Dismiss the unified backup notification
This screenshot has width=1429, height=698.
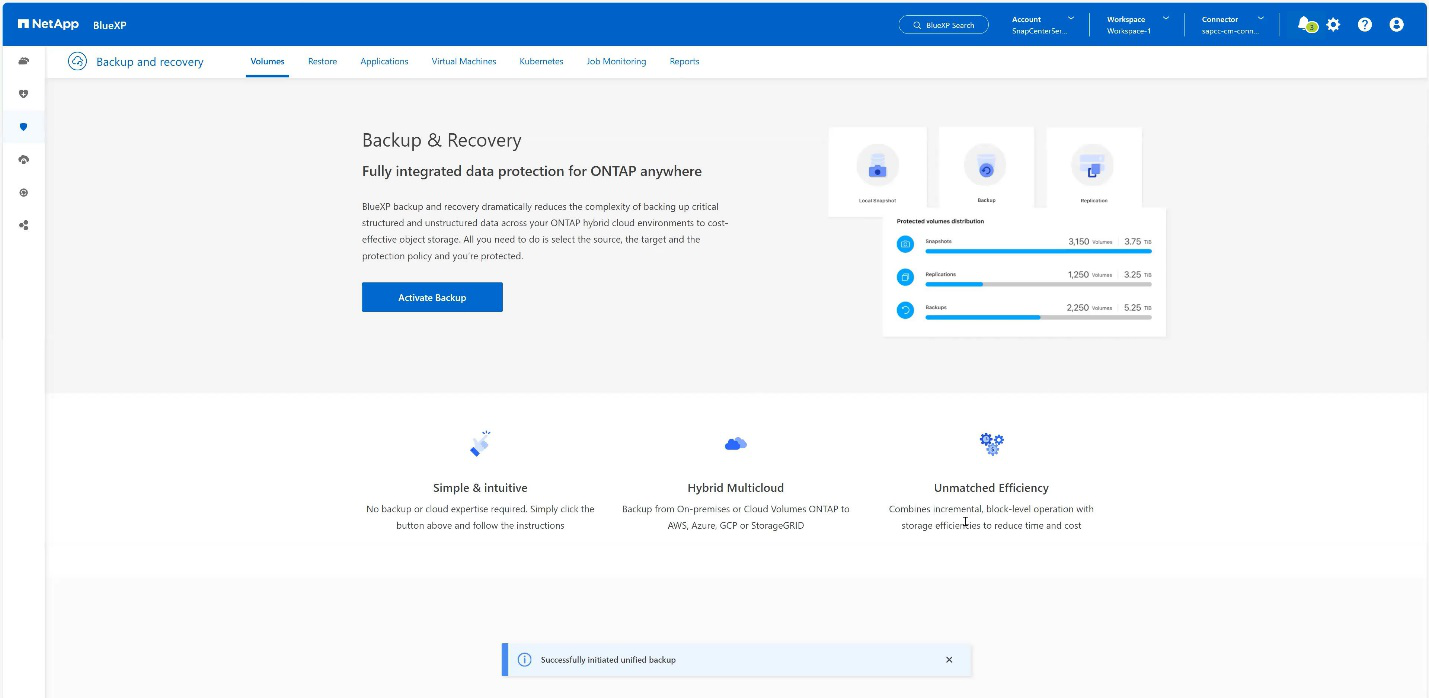click(x=949, y=660)
